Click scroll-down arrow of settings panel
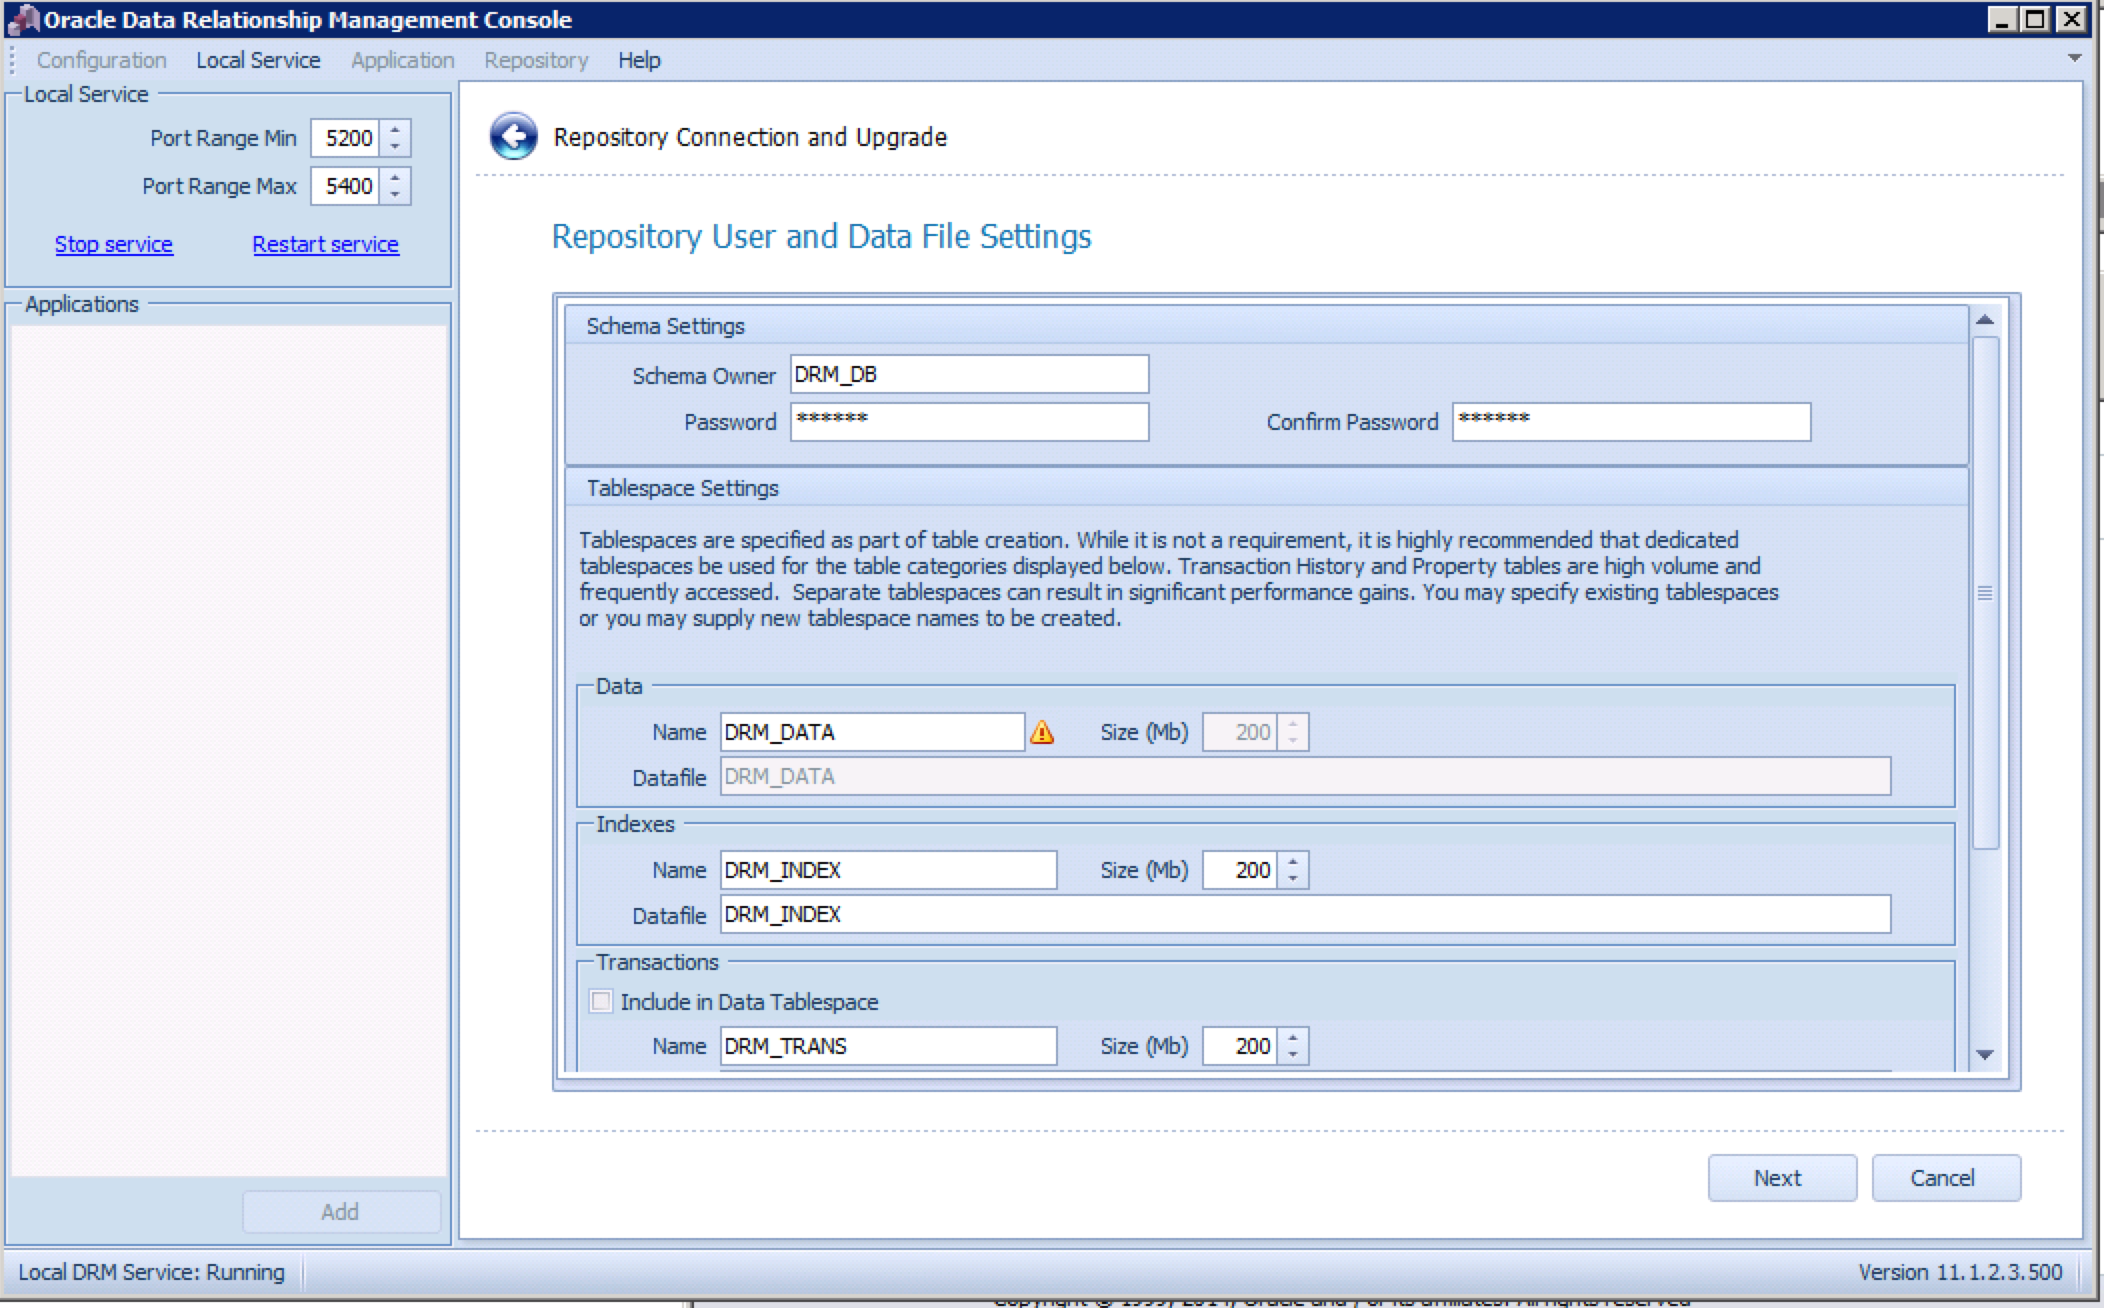 pos(1985,1055)
